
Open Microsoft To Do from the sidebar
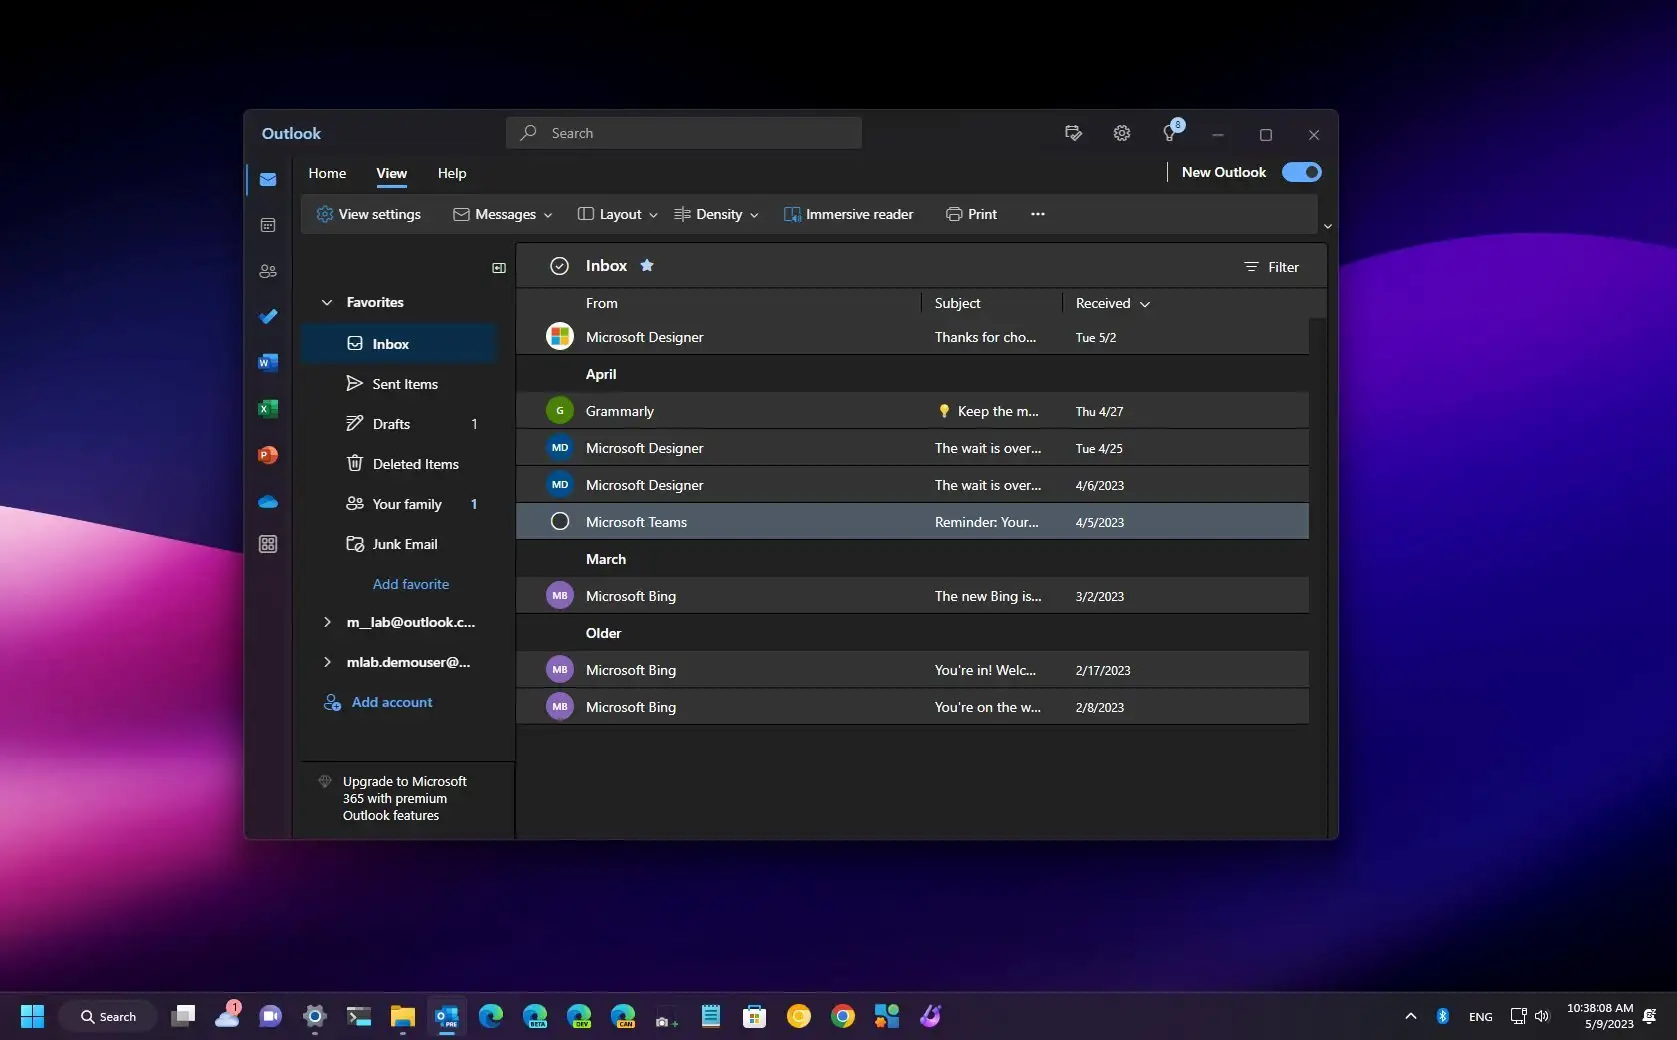click(267, 317)
